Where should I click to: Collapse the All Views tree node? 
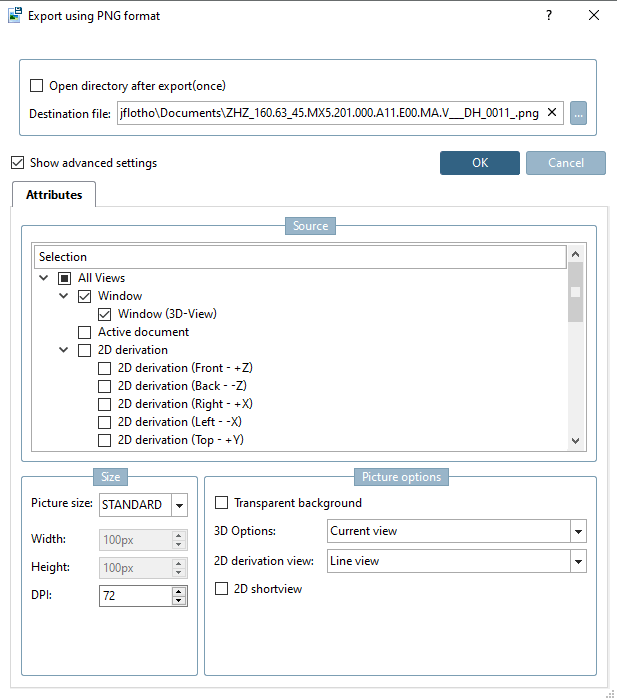45,278
